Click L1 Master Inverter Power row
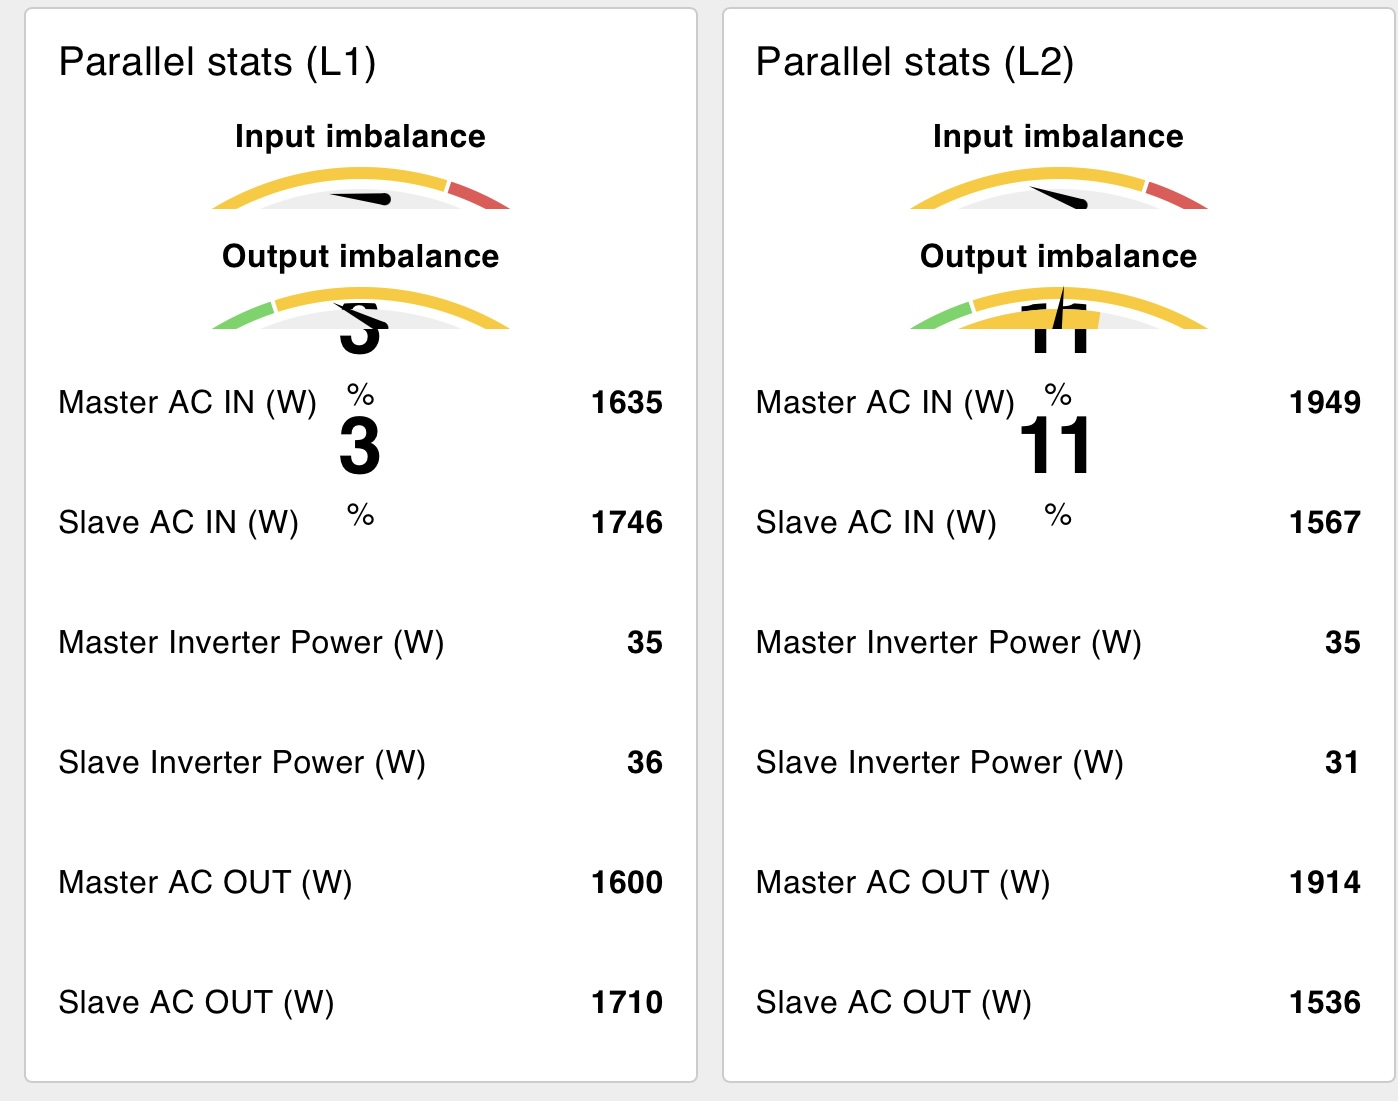1398x1101 pixels. point(361,642)
